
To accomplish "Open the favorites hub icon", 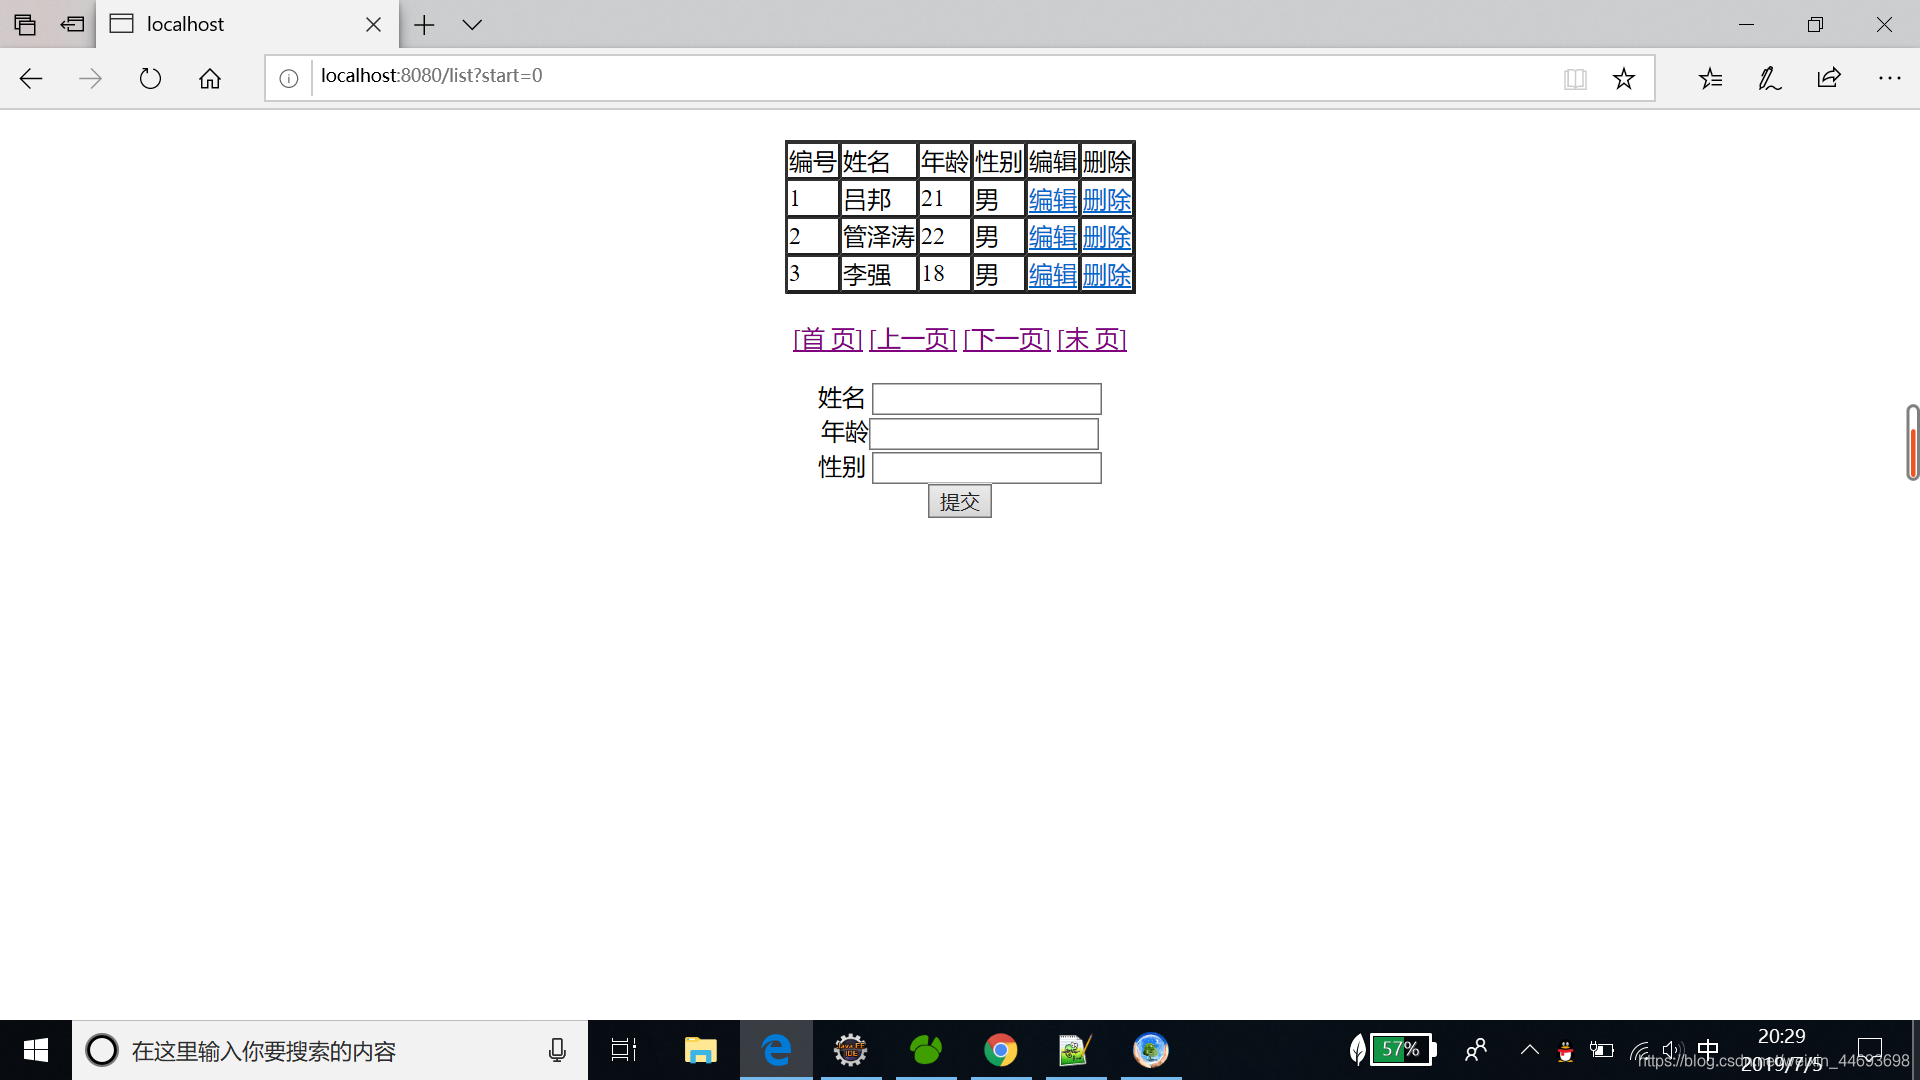I will (x=1710, y=78).
